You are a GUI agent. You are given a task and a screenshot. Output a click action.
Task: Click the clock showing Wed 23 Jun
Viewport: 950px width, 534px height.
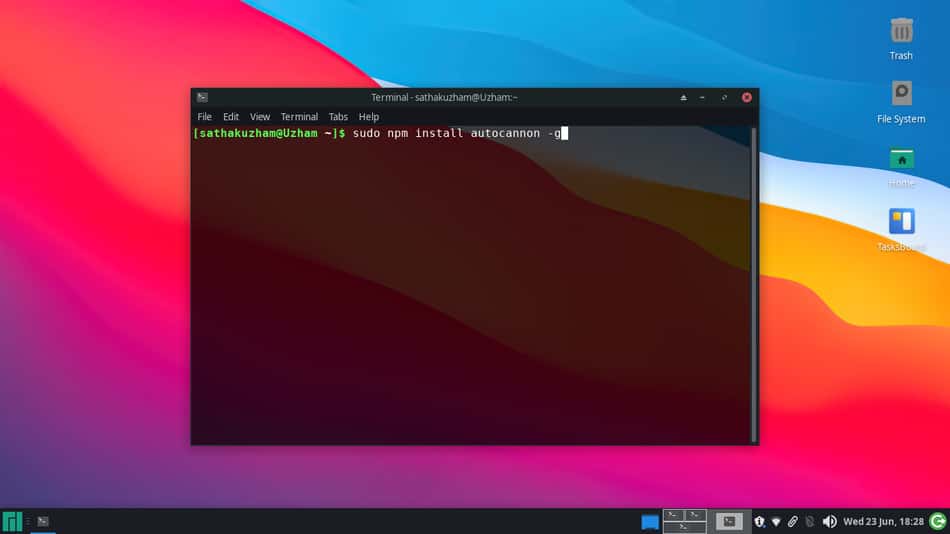pyautogui.click(x=883, y=521)
